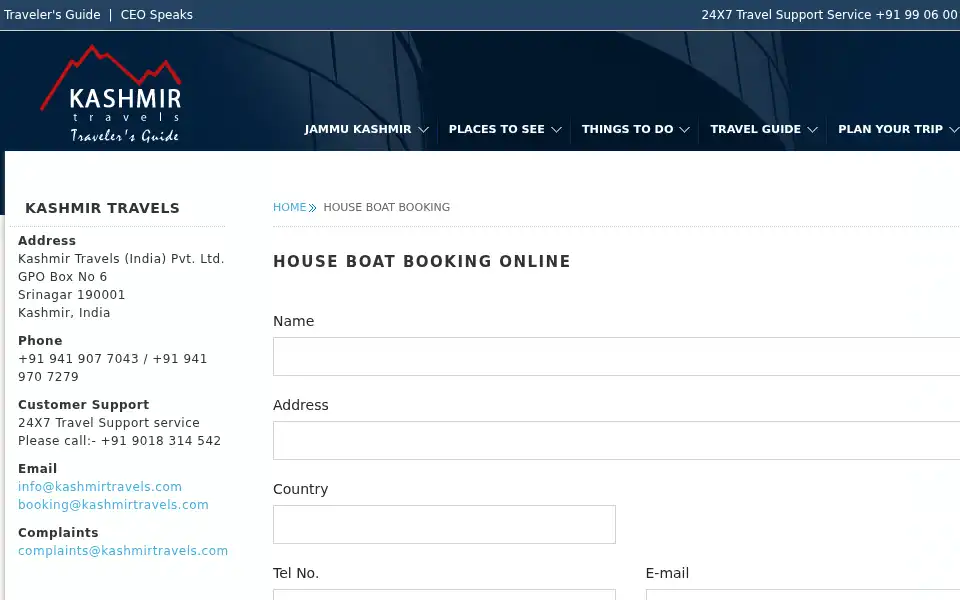Expand the Things To Do chevron
960x600 pixels.
click(684, 130)
